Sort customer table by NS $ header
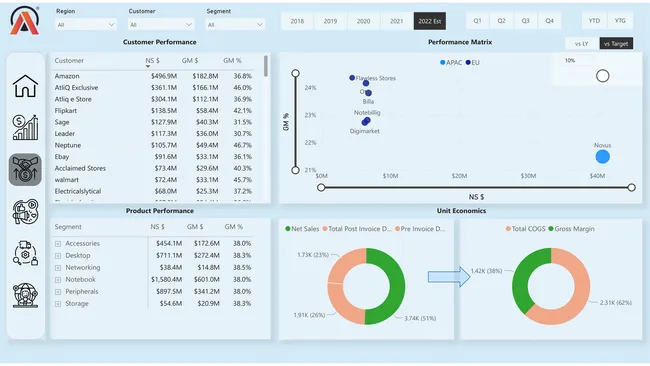 point(153,61)
